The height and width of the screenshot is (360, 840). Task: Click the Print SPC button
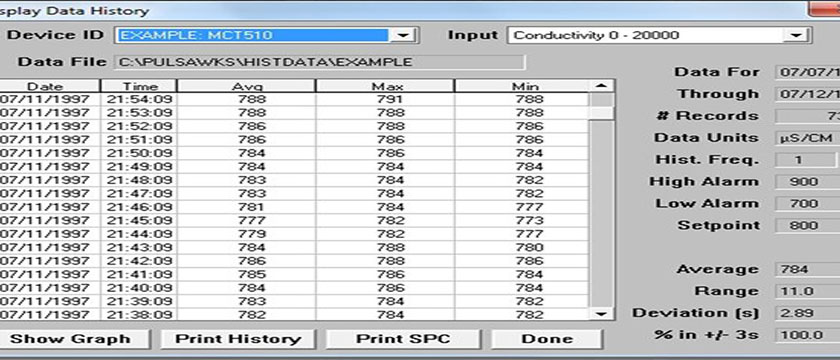403,339
